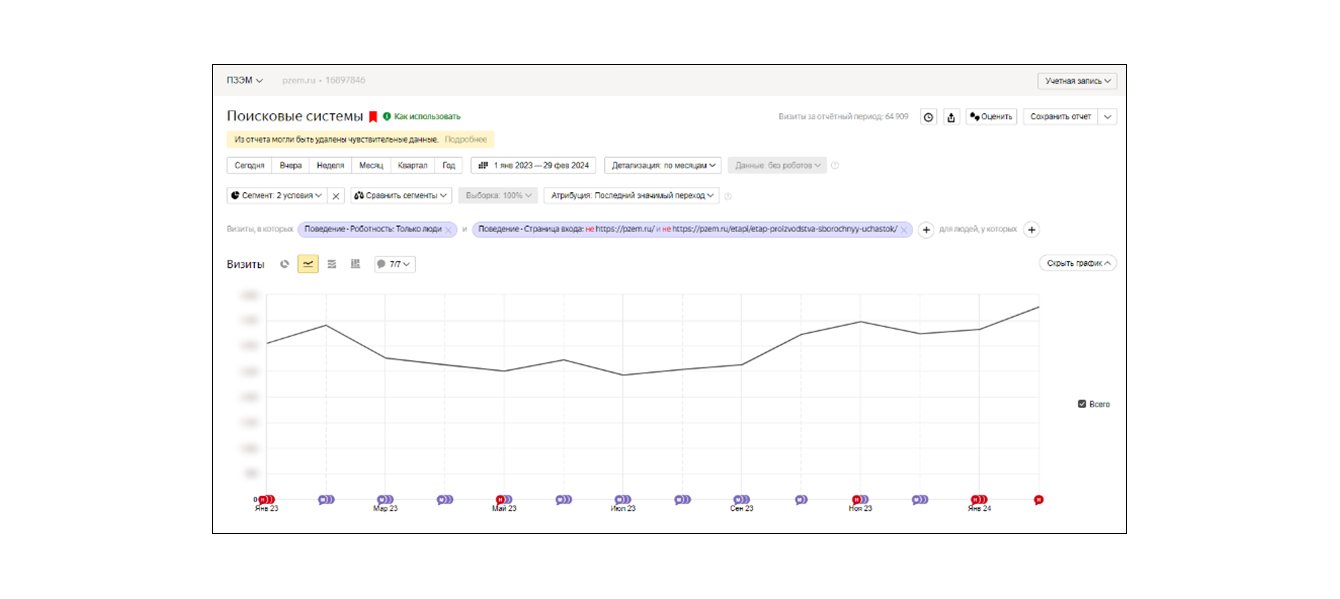Remove the "Роботность: Только люди" filter
The width and height of the screenshot is (1340, 599).
[449, 230]
